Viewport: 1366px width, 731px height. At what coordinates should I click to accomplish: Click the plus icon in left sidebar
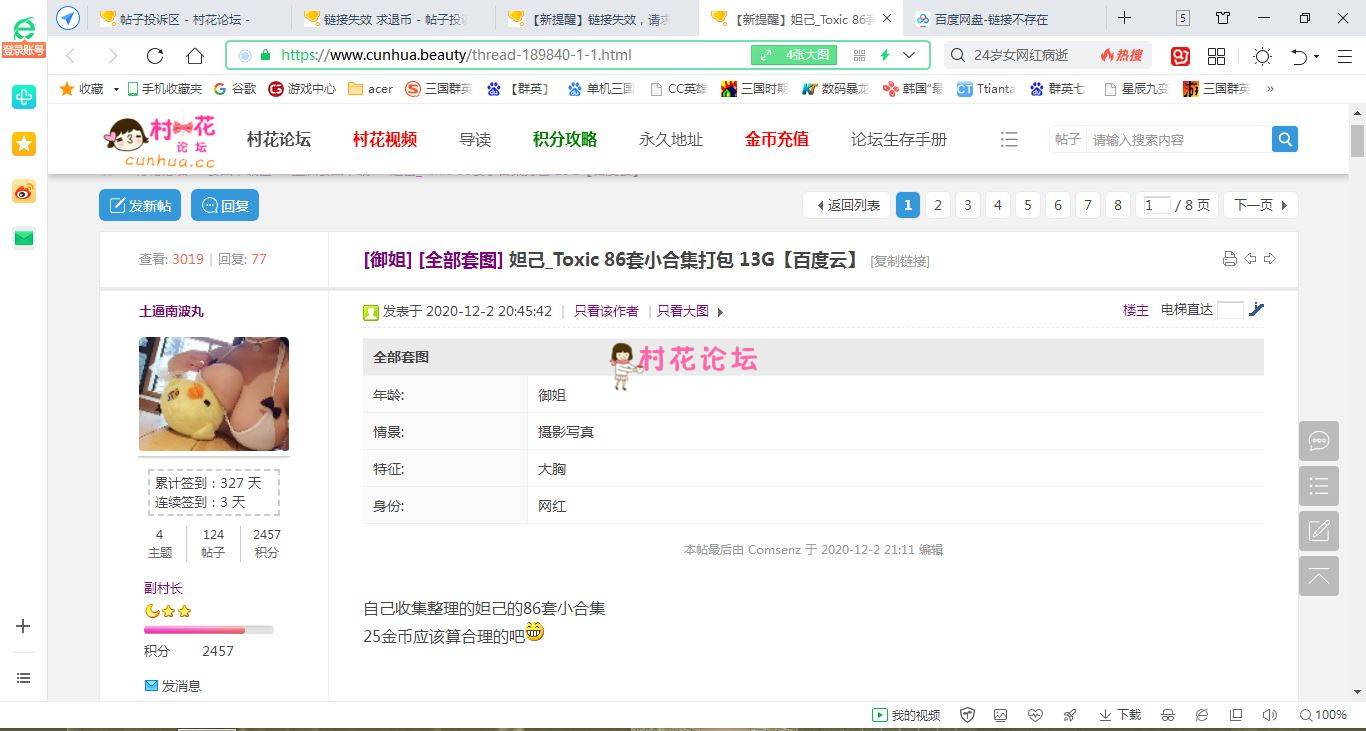click(x=24, y=626)
